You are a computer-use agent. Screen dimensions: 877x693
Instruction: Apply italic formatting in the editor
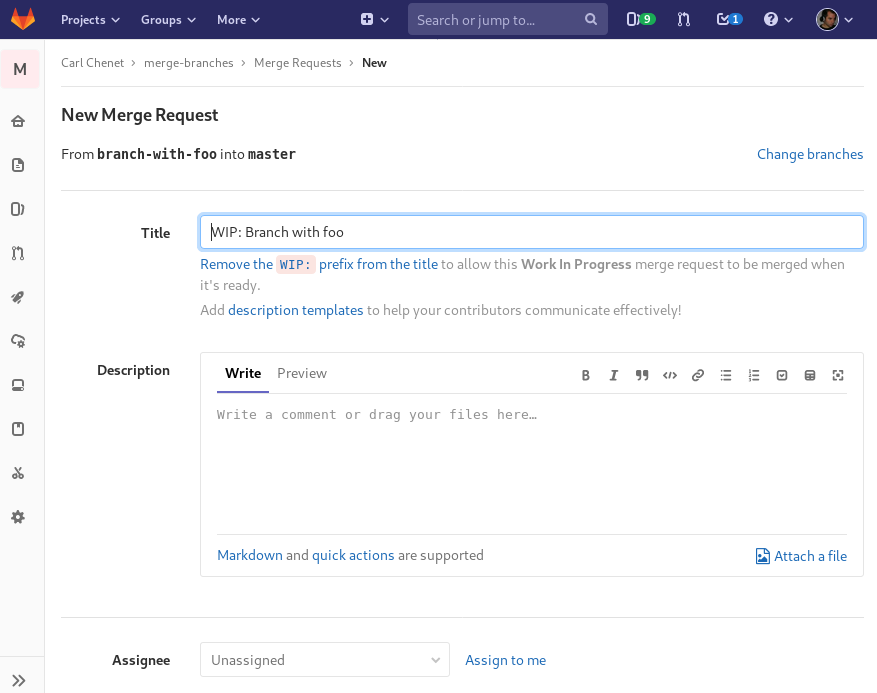(613, 375)
